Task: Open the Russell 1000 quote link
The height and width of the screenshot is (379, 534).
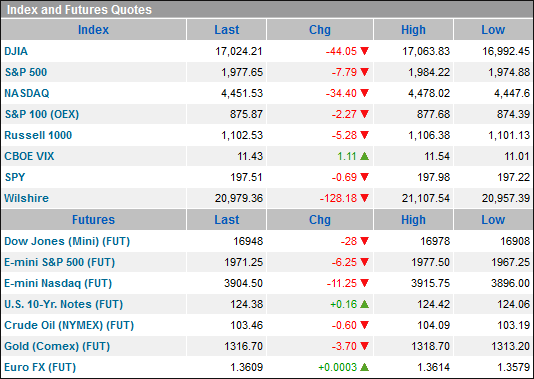Action: point(38,135)
